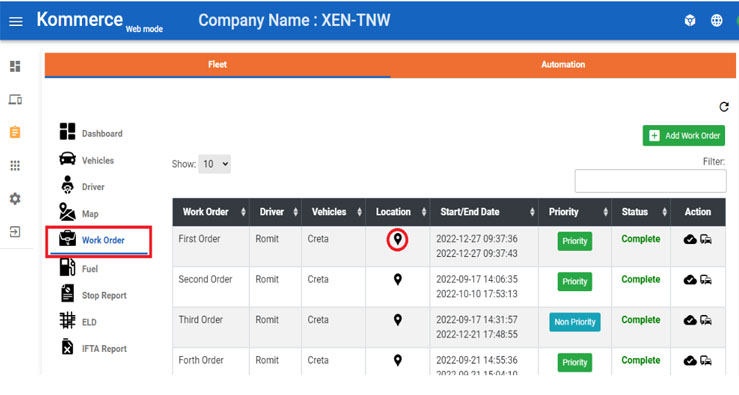This screenshot has width=739, height=395.
Task: Open the apps grid icon in the left rail
Action: click(x=15, y=165)
